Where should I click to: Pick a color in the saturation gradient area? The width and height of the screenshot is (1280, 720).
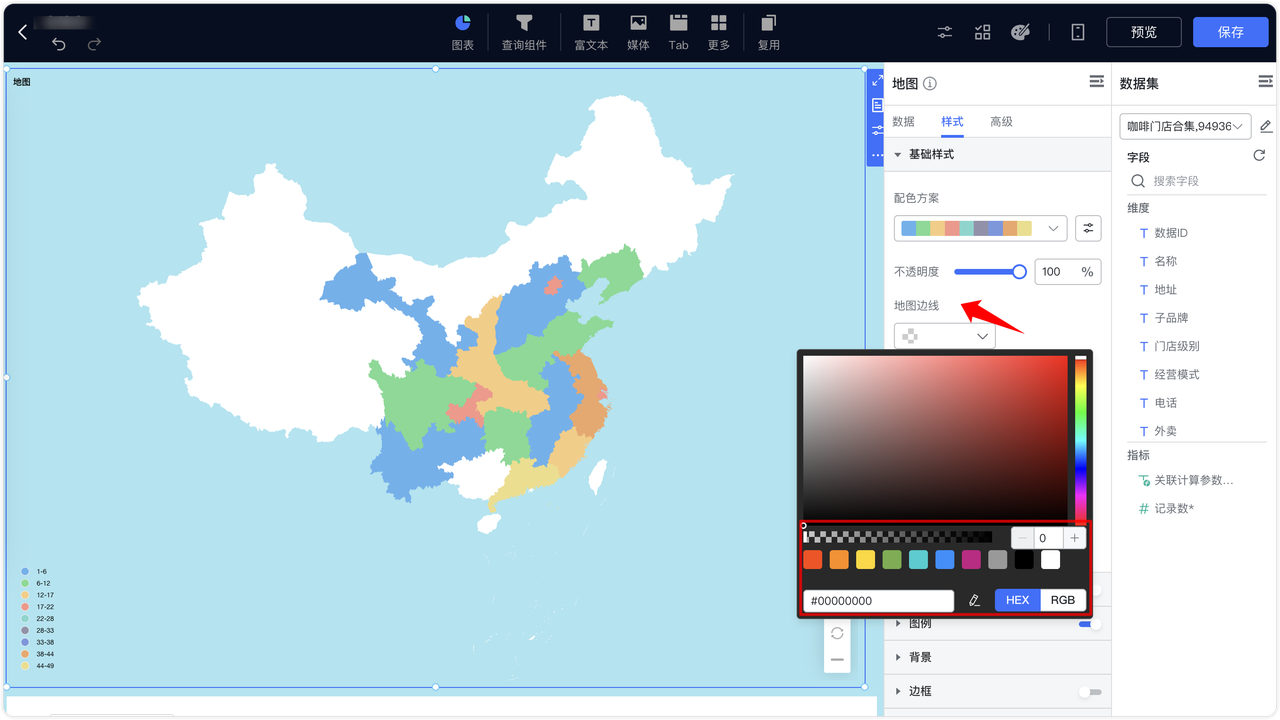[935, 436]
